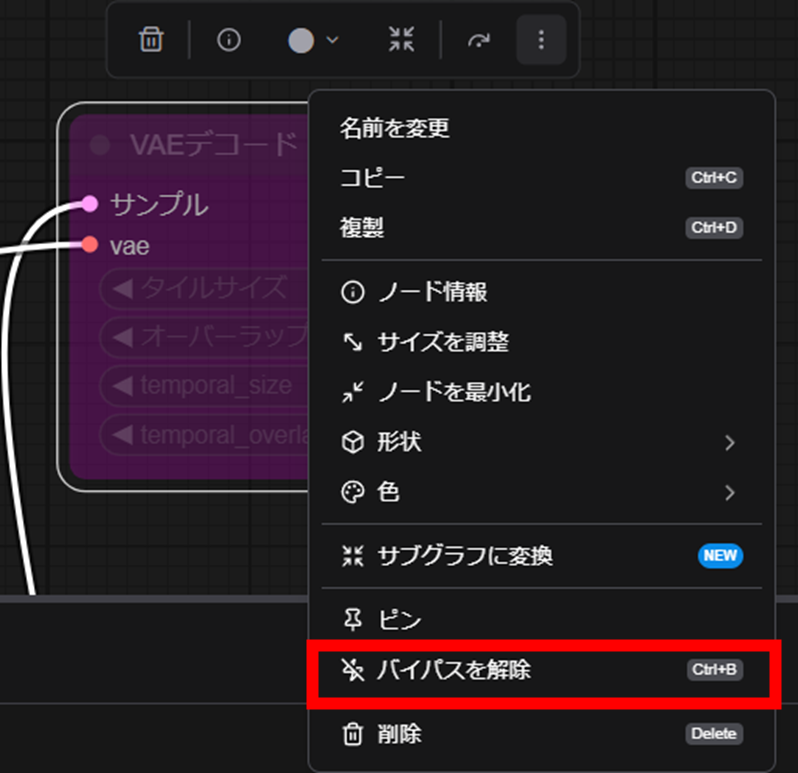Click the サンプル input label
Viewport: 798px width, 773px height.
159,205
